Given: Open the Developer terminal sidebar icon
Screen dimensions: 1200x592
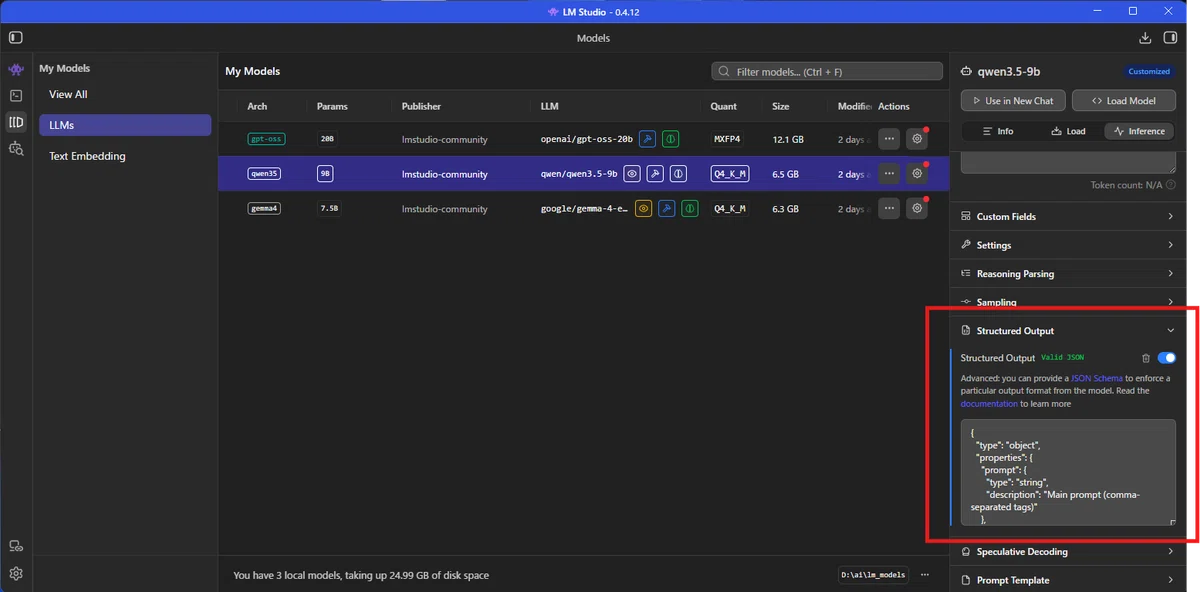Looking at the screenshot, I should pos(15,96).
